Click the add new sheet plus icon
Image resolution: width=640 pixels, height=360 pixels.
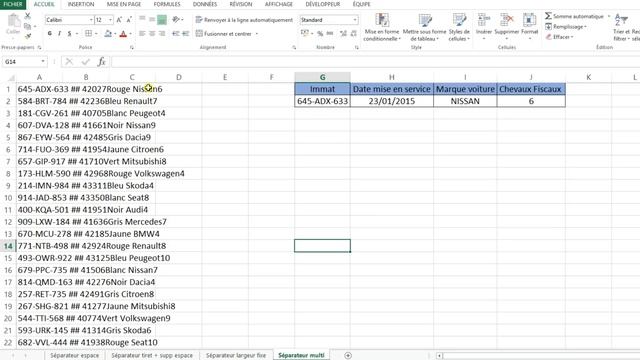pyautogui.click(x=348, y=356)
